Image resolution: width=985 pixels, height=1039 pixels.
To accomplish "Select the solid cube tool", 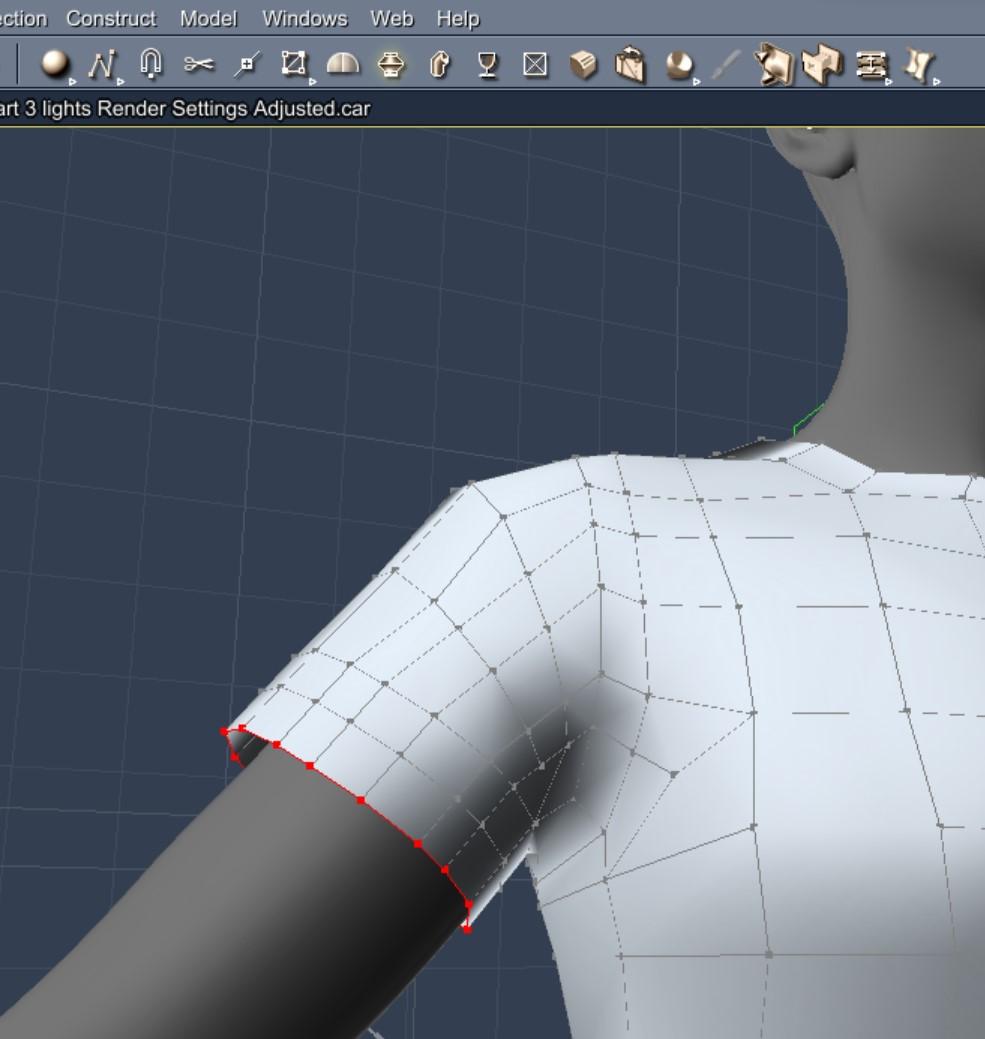I will (x=583, y=65).
